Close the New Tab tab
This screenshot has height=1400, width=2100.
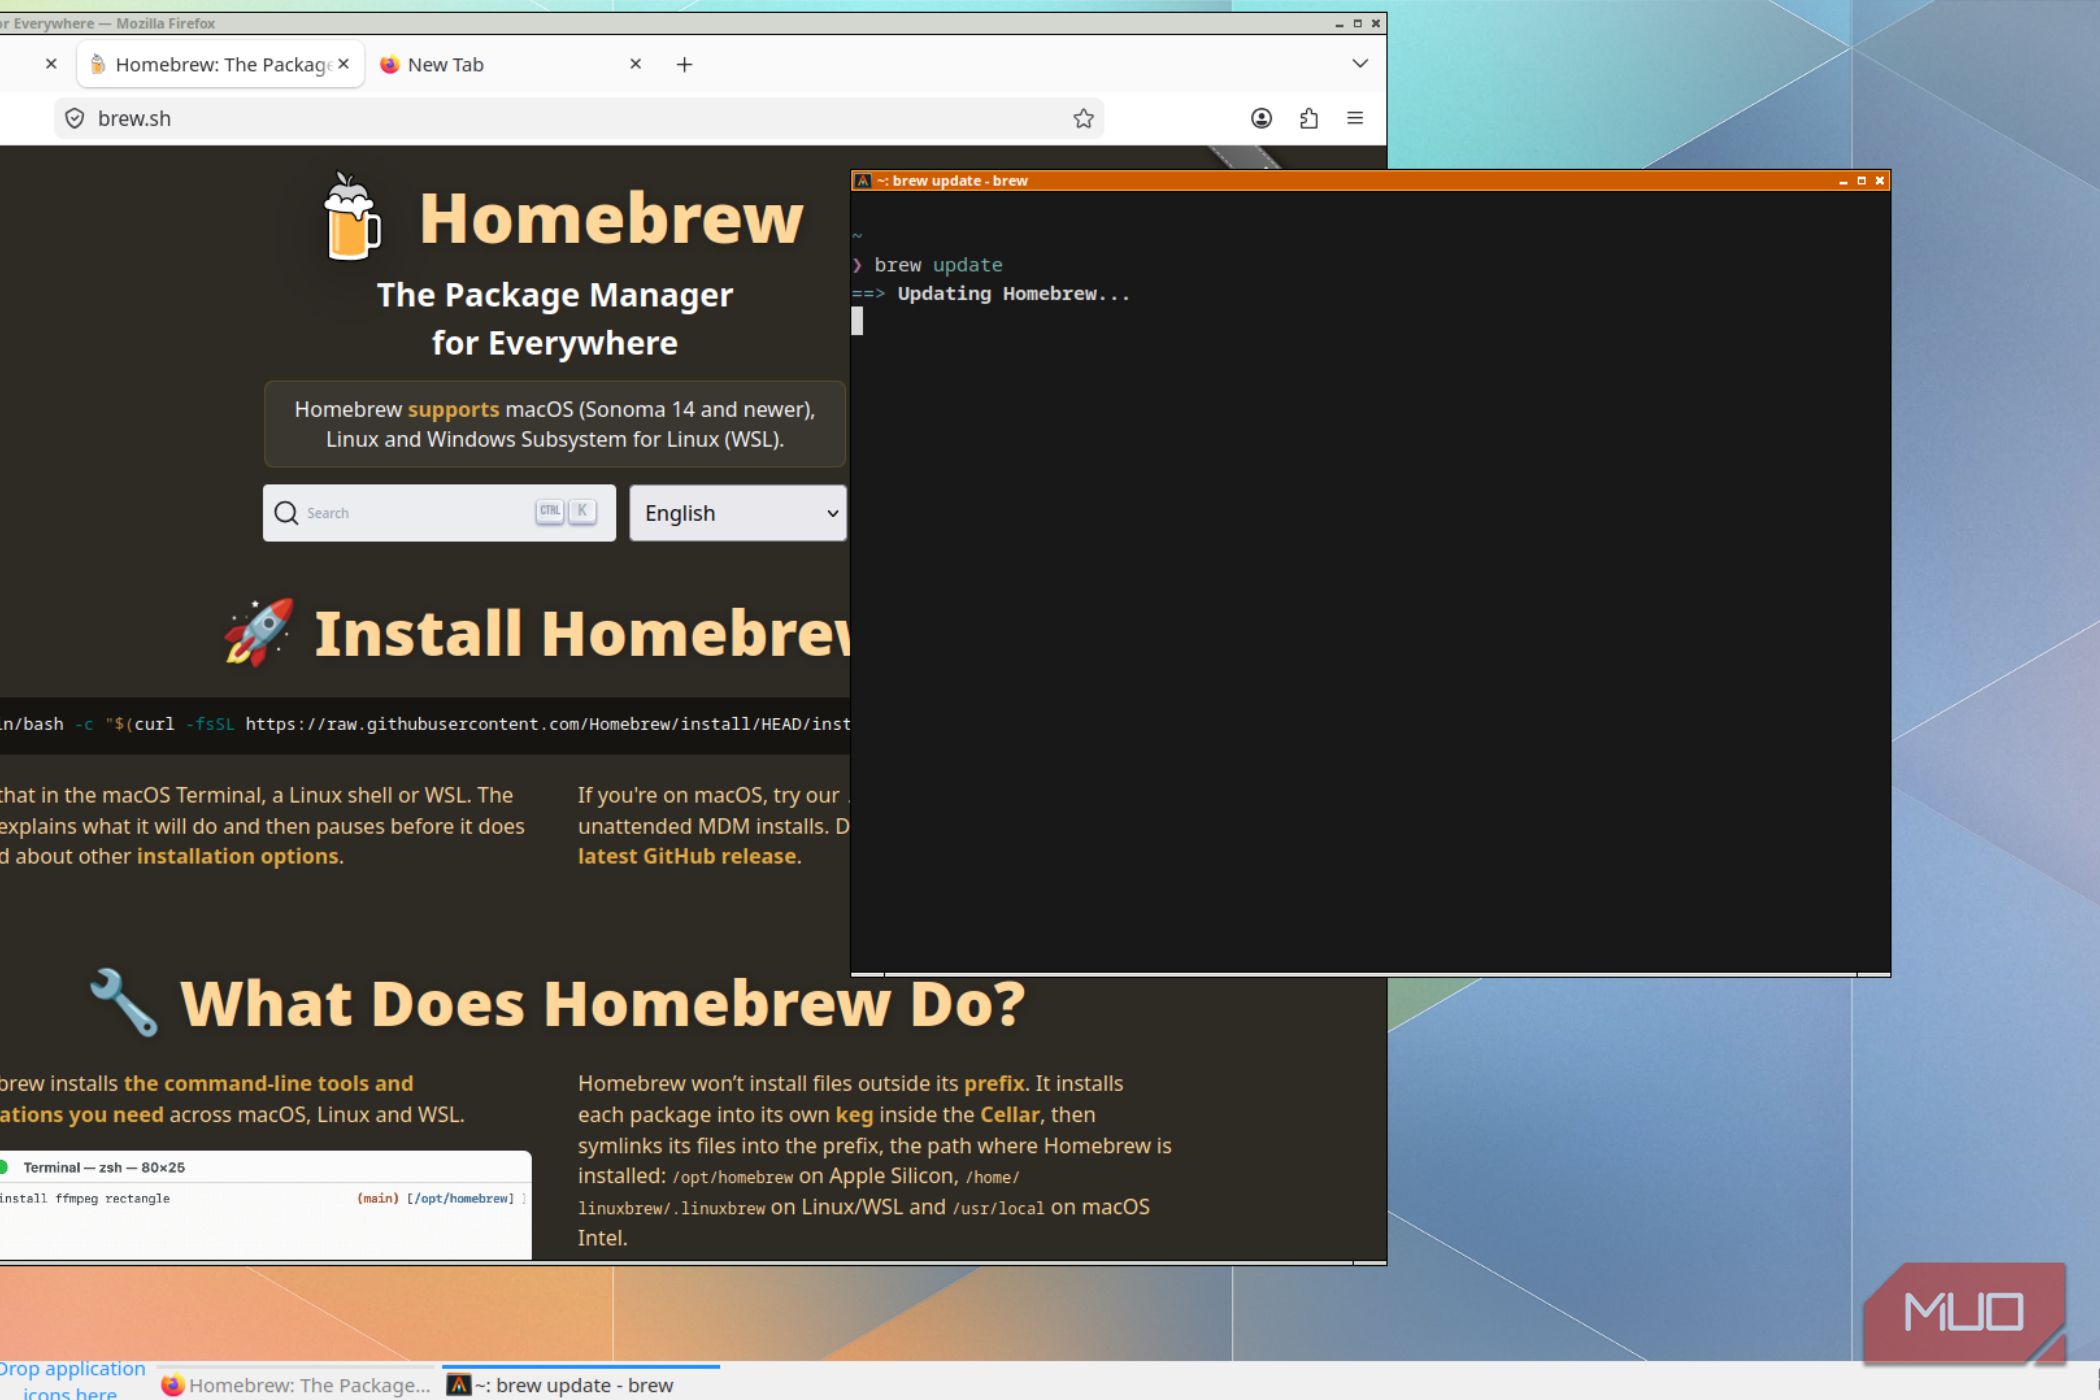point(635,64)
